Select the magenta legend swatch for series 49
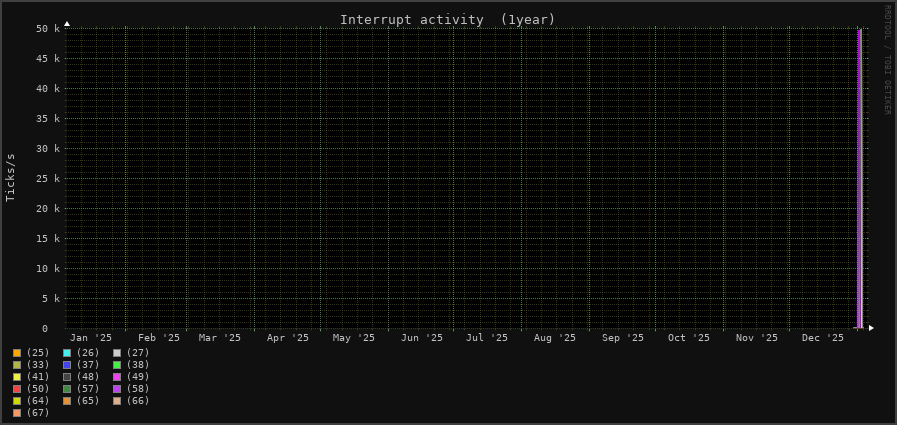The height and width of the screenshot is (425, 897). tap(117, 377)
